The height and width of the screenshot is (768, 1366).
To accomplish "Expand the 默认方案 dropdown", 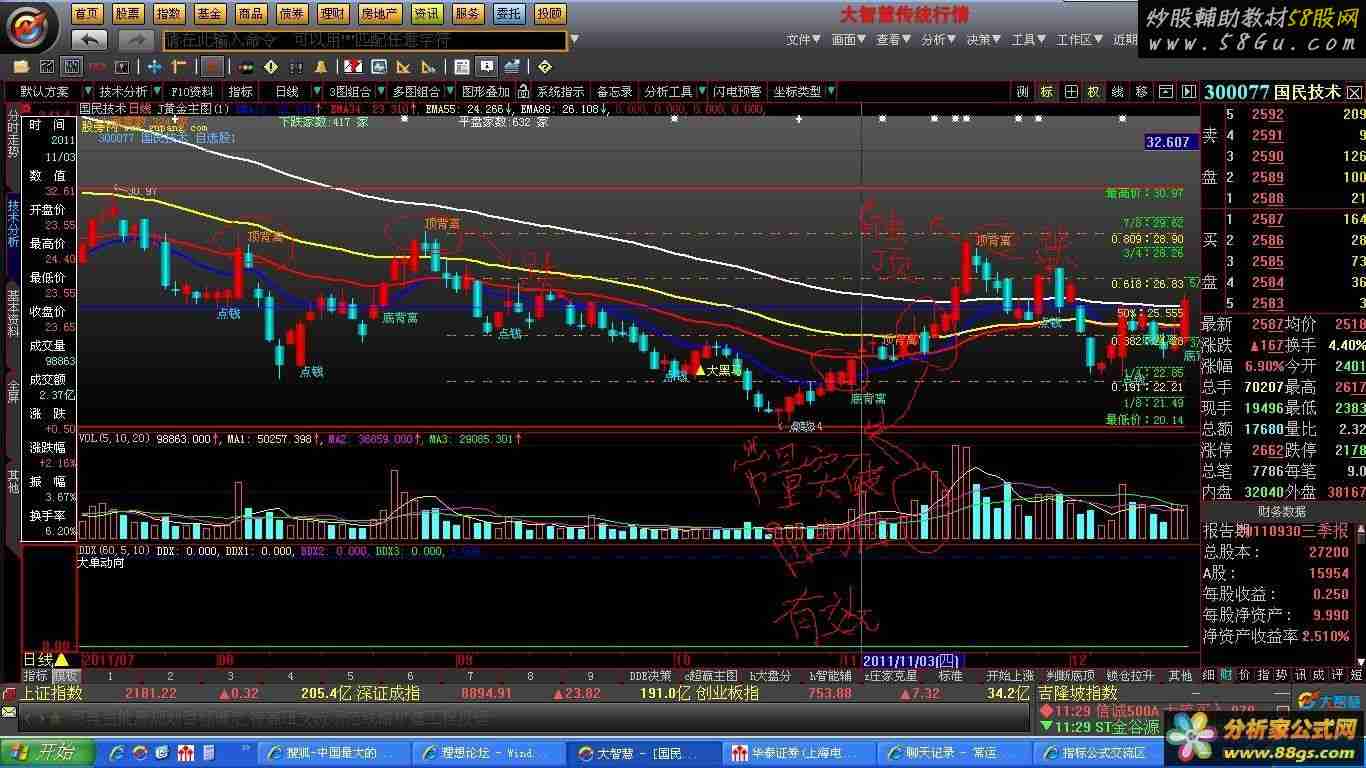I will coord(89,92).
